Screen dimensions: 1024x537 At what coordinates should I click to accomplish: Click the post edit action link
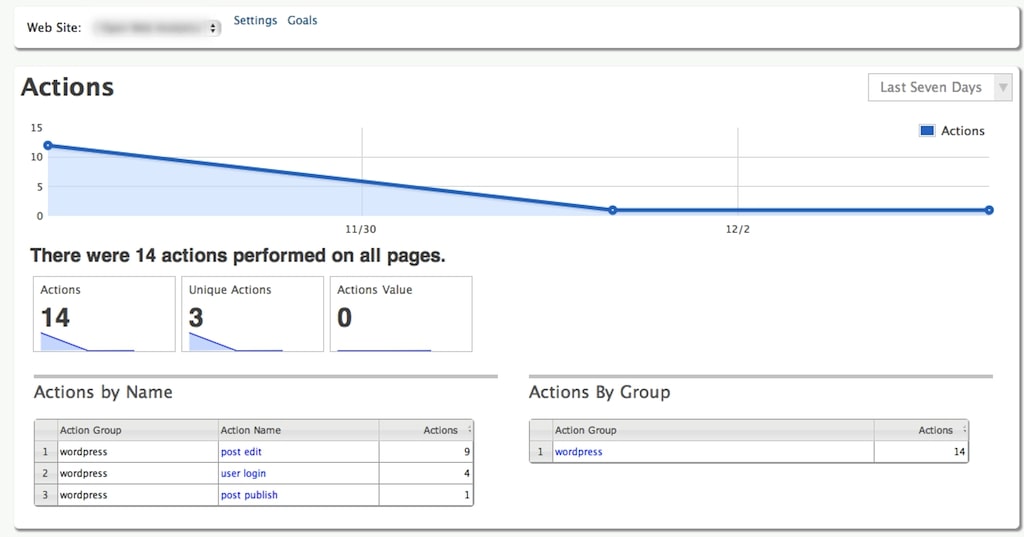coord(241,451)
